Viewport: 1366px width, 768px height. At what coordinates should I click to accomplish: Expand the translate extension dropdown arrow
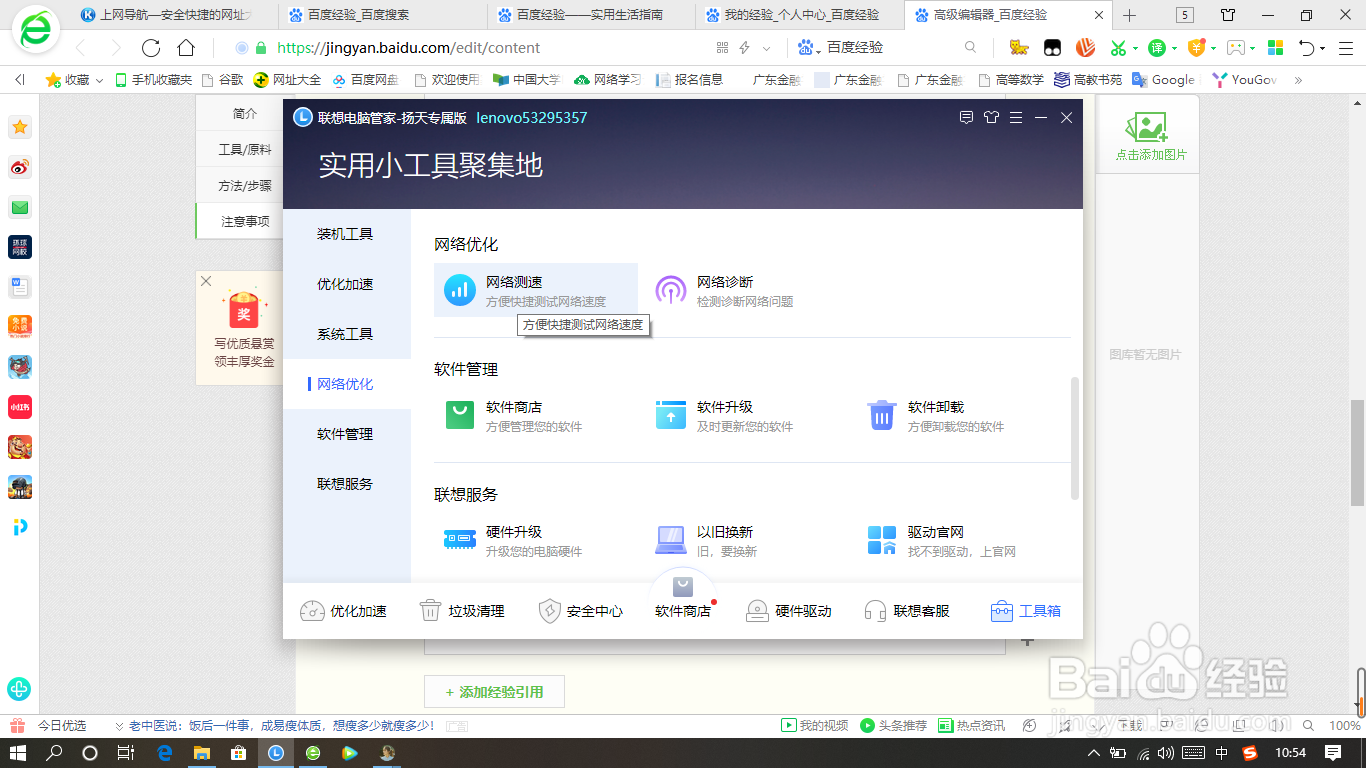[x=1176, y=48]
